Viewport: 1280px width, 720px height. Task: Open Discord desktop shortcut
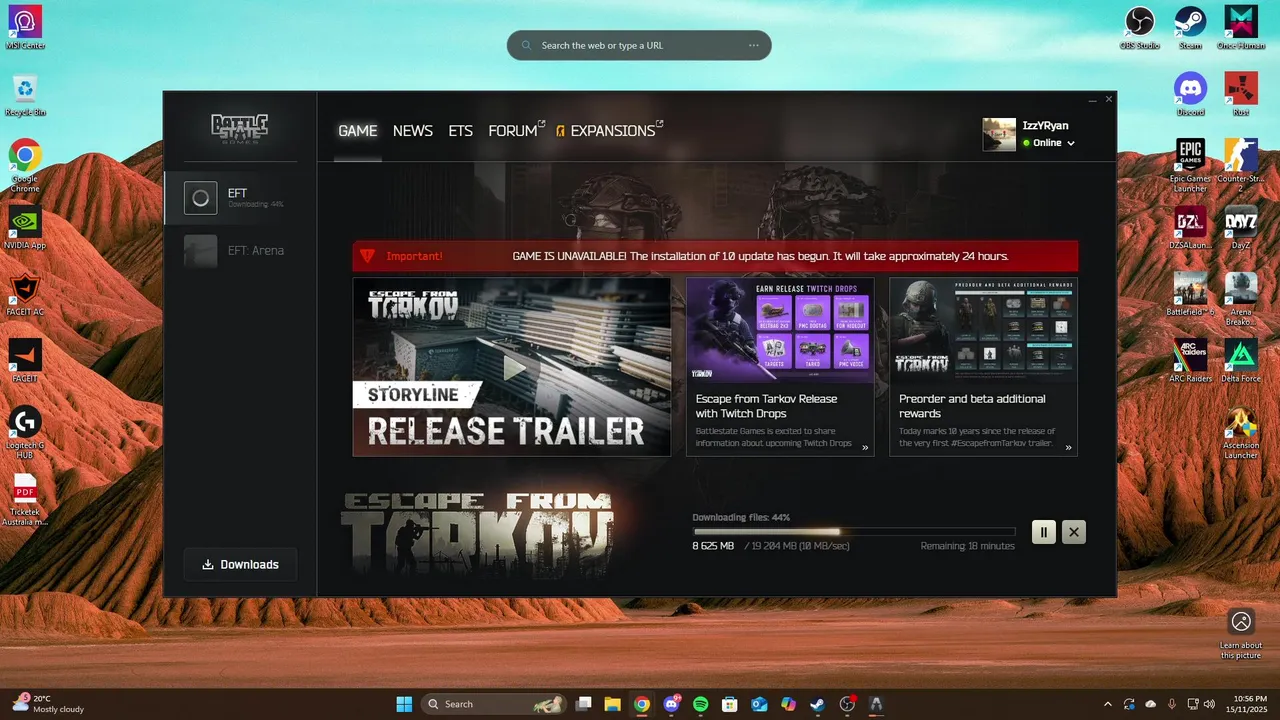[1190, 95]
